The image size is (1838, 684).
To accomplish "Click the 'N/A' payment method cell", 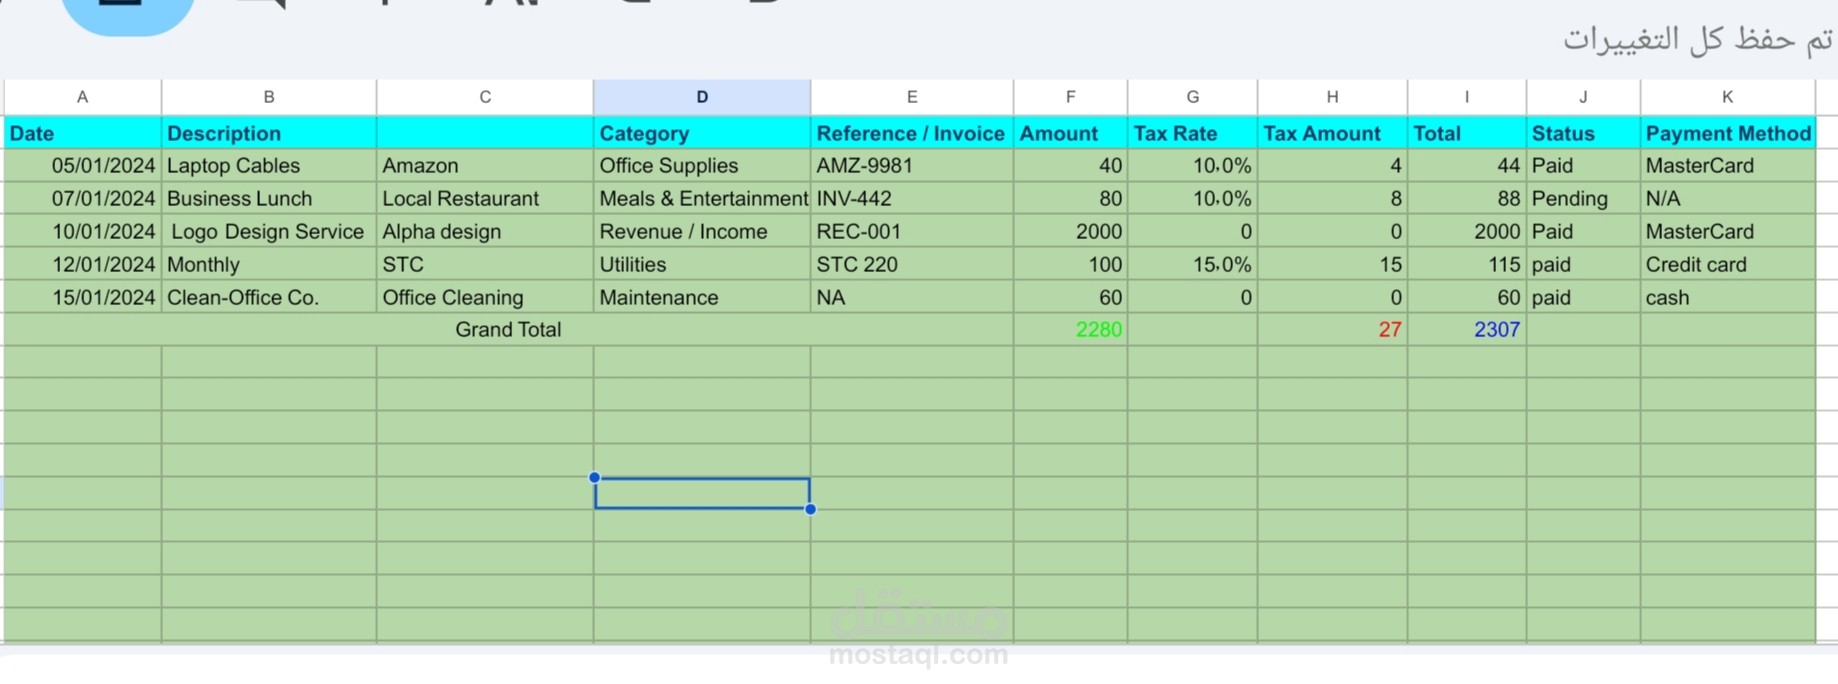I will pos(1728,199).
